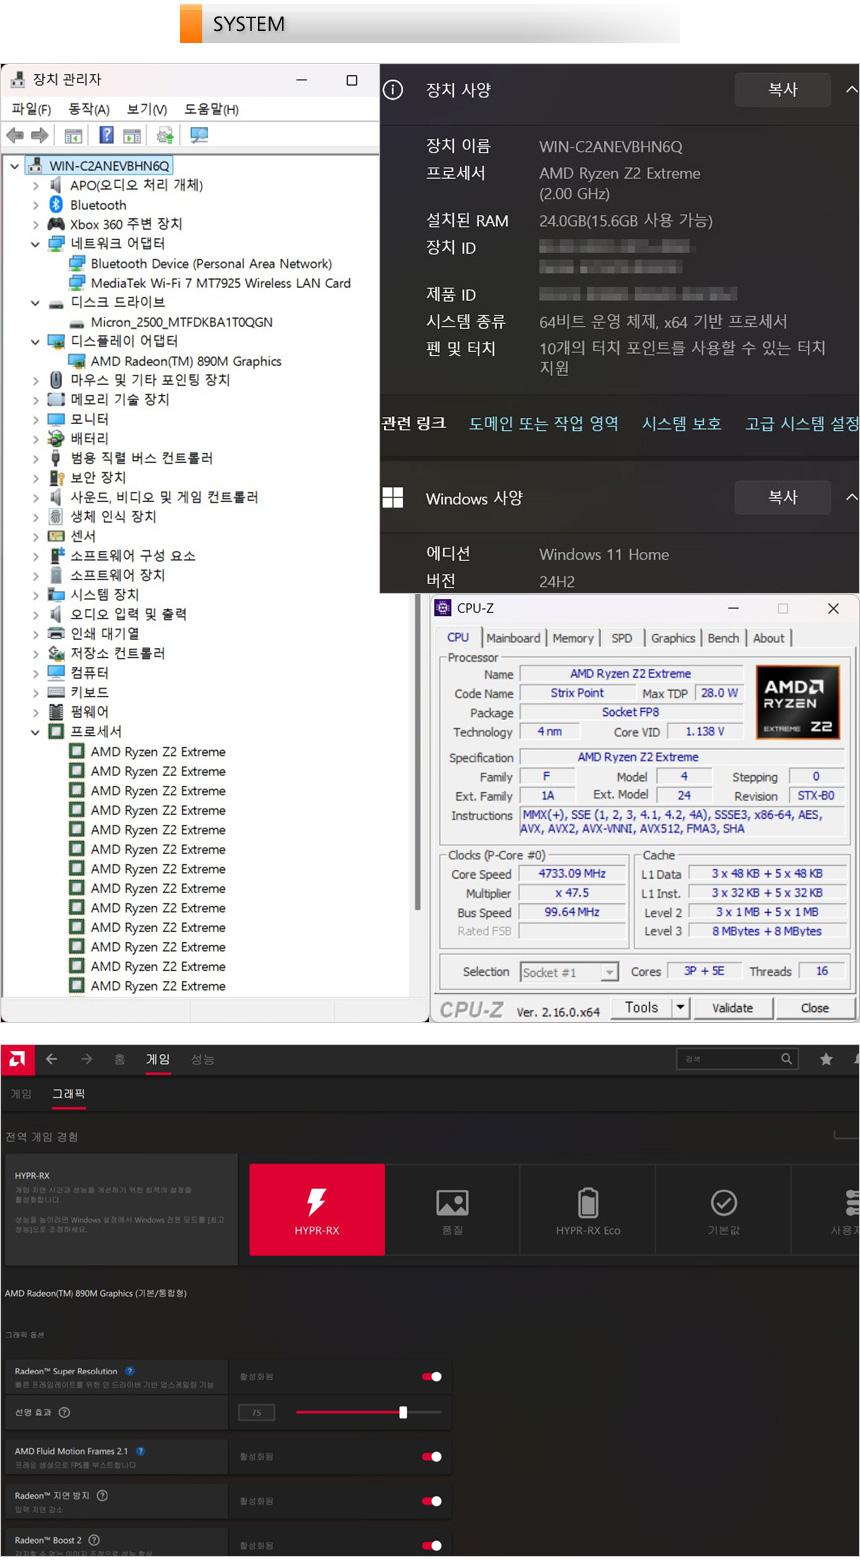The height and width of the screenshot is (1560, 860).
Task: Click the Device Manager help toolbar icon
Action: coord(106,135)
